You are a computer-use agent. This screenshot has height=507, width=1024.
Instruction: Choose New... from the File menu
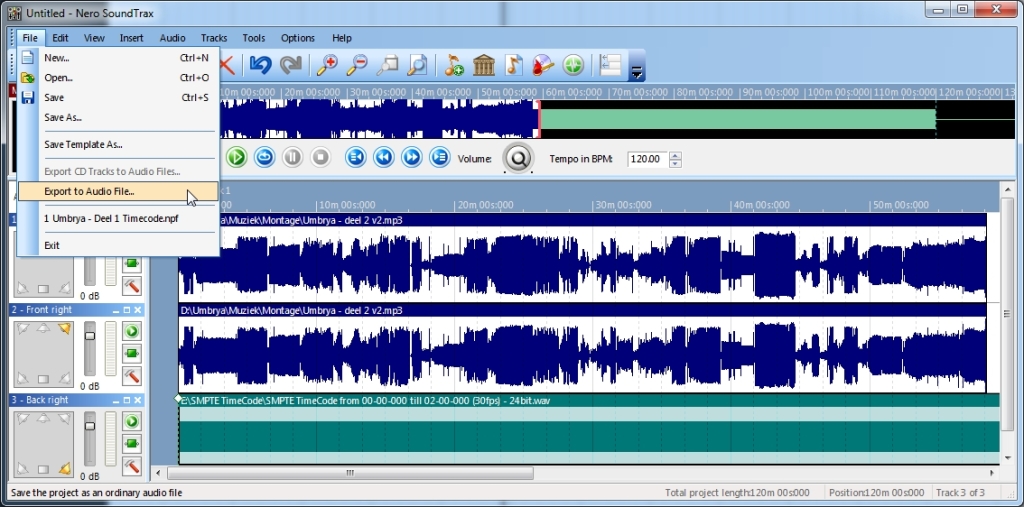(118, 57)
